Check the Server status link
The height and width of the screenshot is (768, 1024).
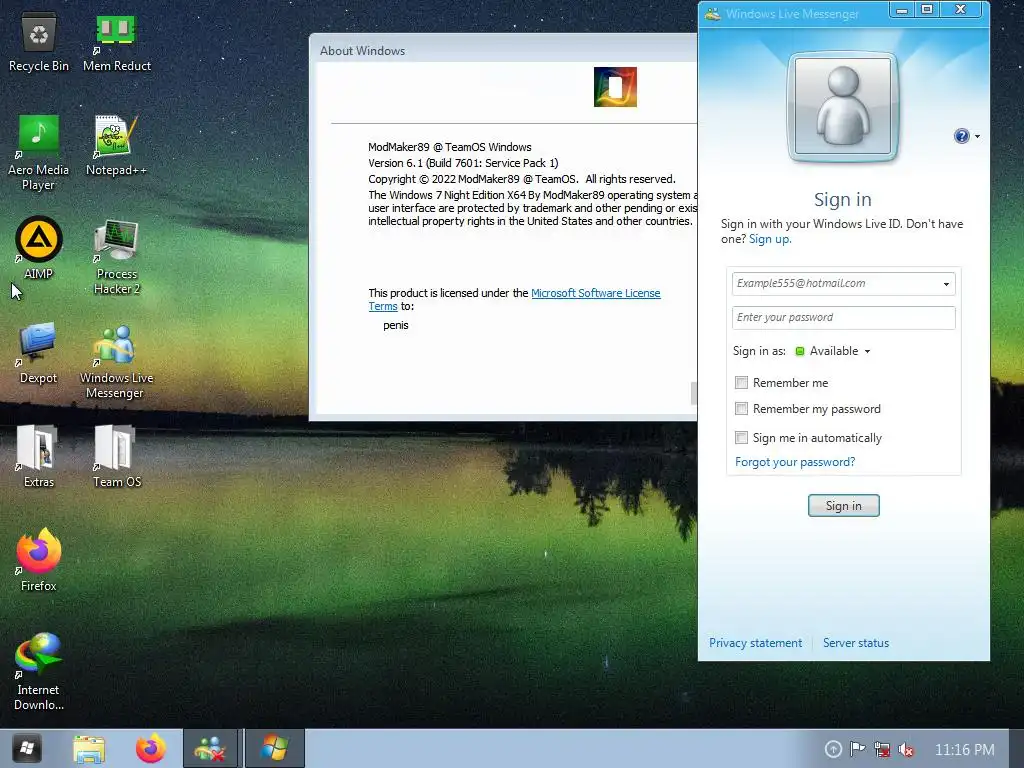tap(856, 643)
